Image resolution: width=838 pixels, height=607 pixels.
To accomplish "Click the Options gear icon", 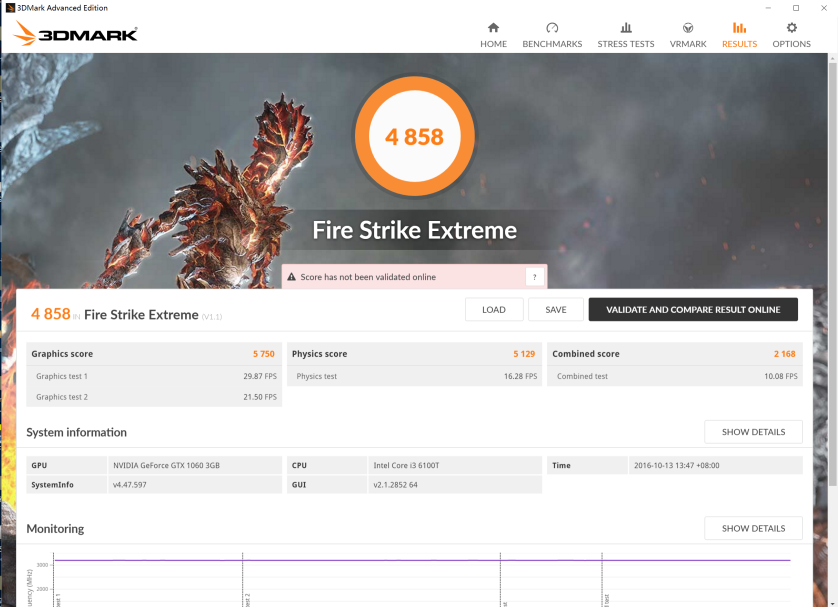I will pos(792,28).
